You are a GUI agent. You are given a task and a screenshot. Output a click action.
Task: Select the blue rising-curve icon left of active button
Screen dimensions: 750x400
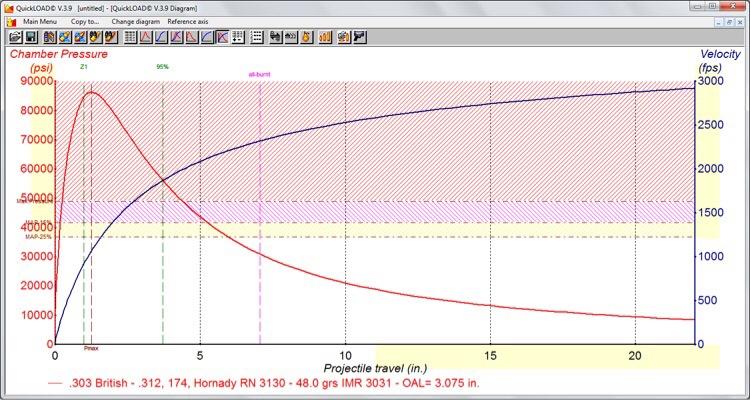pos(207,37)
